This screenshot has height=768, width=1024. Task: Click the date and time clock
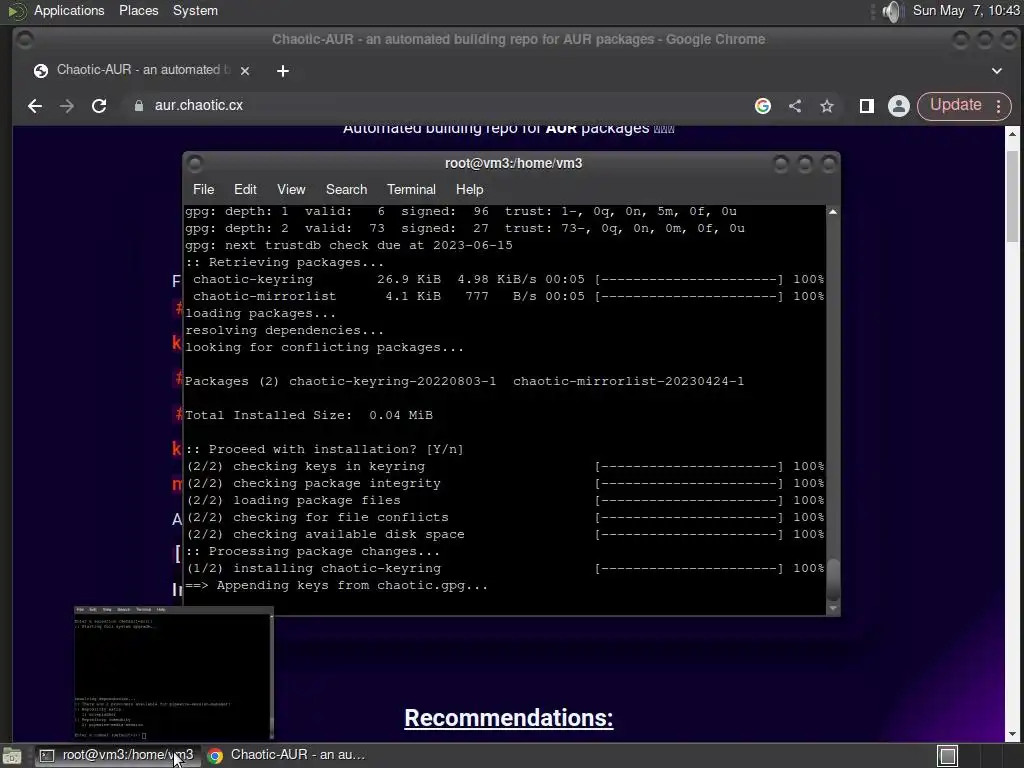966,10
